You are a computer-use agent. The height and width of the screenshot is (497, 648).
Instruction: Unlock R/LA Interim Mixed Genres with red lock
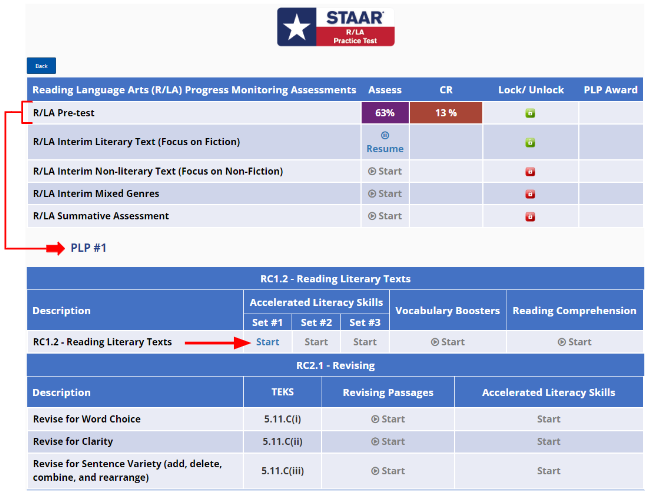(x=530, y=194)
